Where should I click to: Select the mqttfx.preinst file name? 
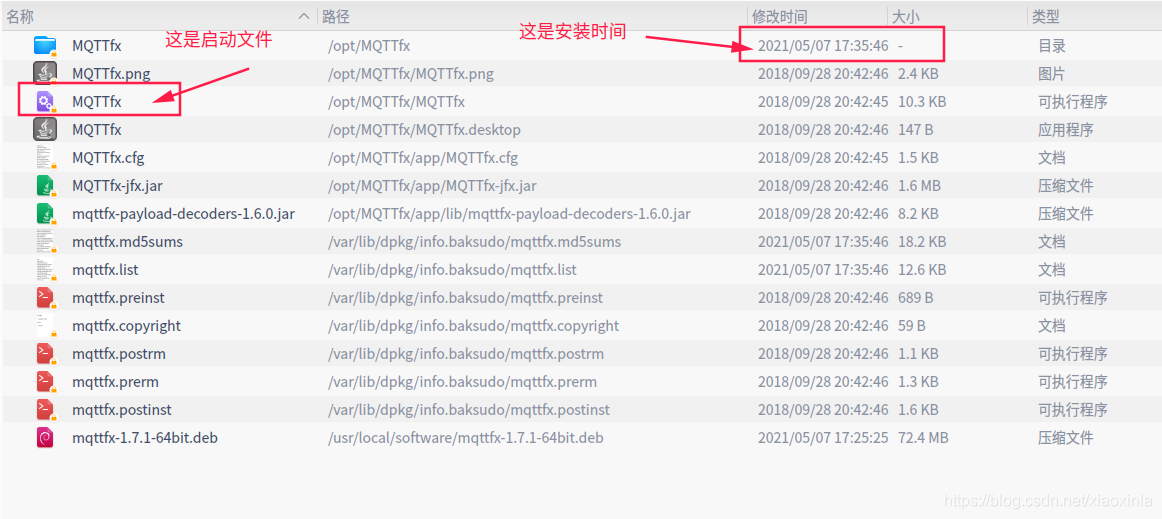119,297
